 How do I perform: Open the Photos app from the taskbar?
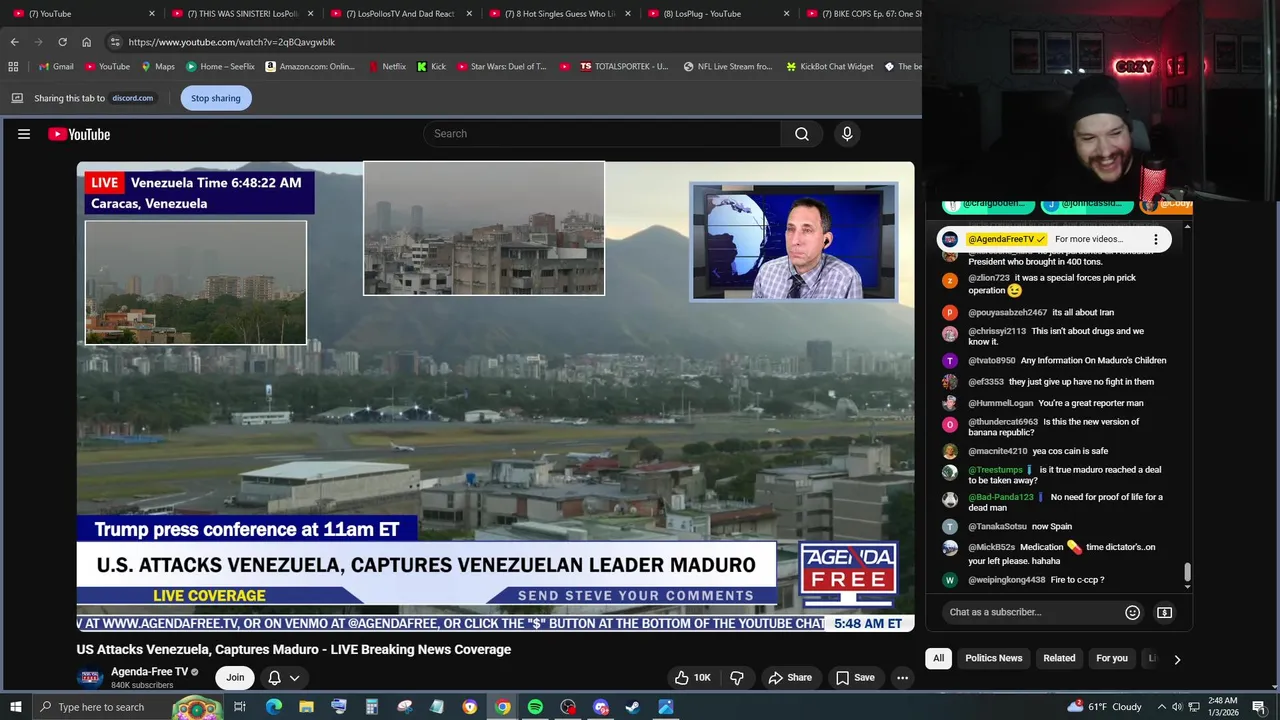666,707
